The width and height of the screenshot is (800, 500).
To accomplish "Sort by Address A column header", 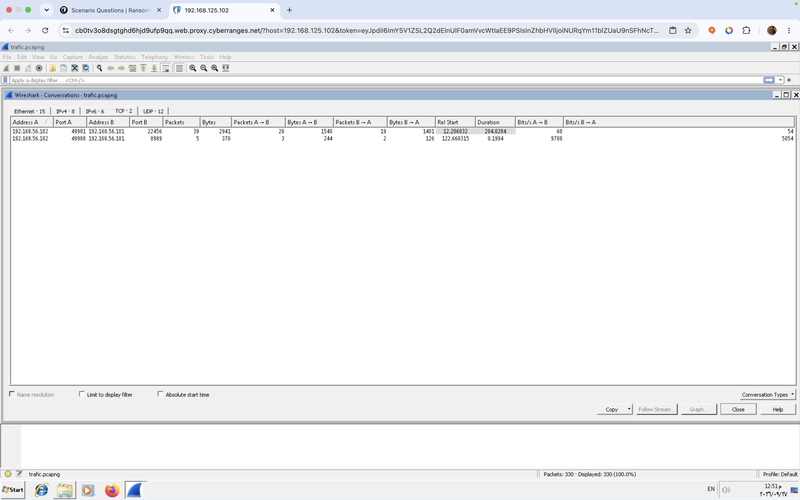I will tap(32, 122).
